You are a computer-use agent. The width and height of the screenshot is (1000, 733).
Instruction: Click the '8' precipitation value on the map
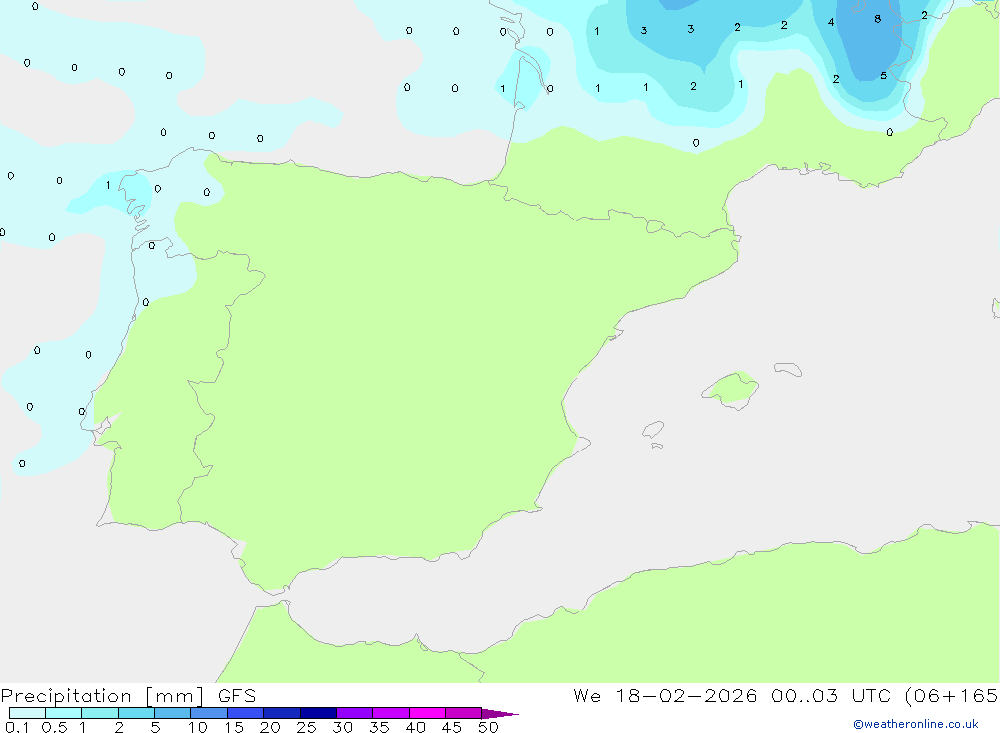pos(878,19)
